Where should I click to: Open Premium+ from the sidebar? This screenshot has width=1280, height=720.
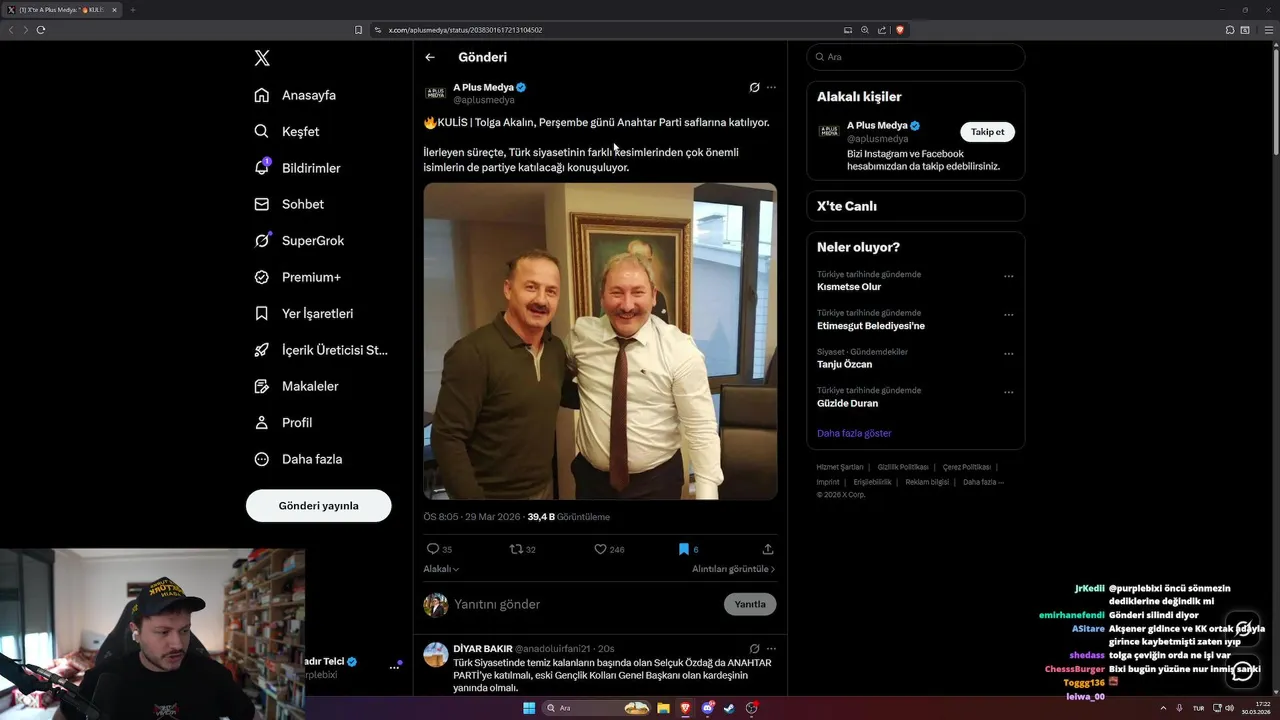(x=297, y=277)
